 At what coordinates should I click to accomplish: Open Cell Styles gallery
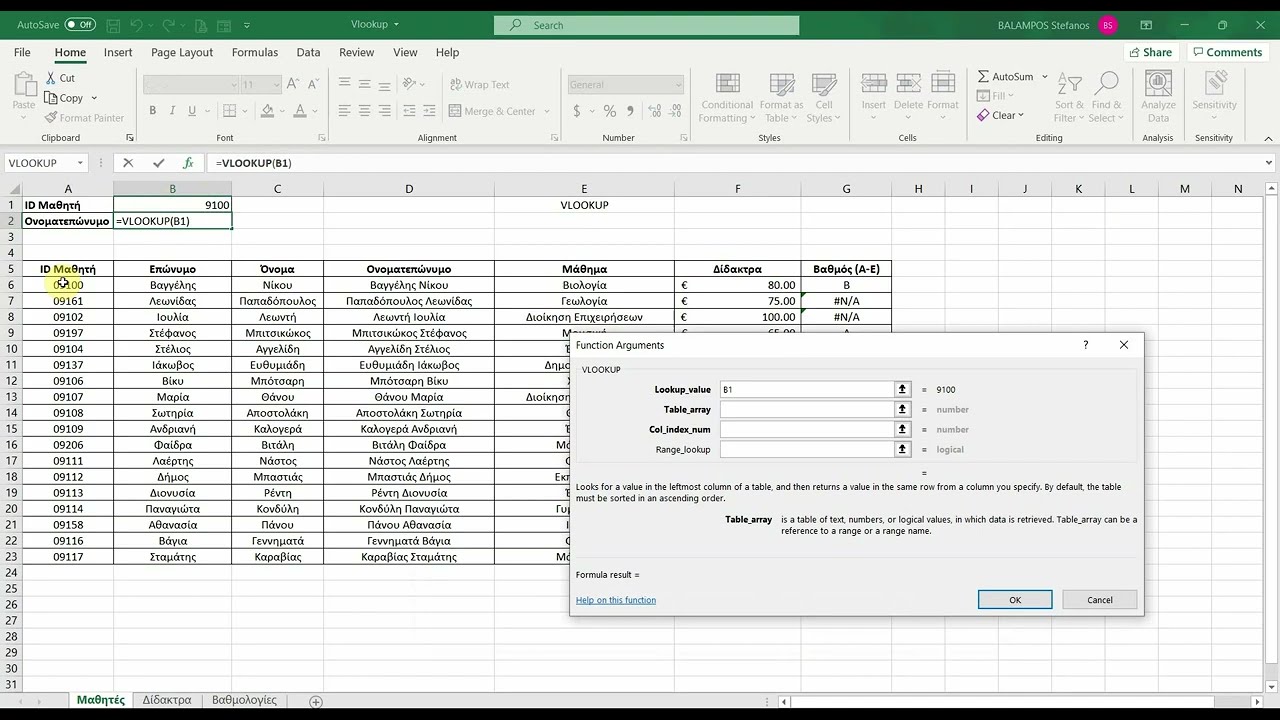(x=824, y=98)
